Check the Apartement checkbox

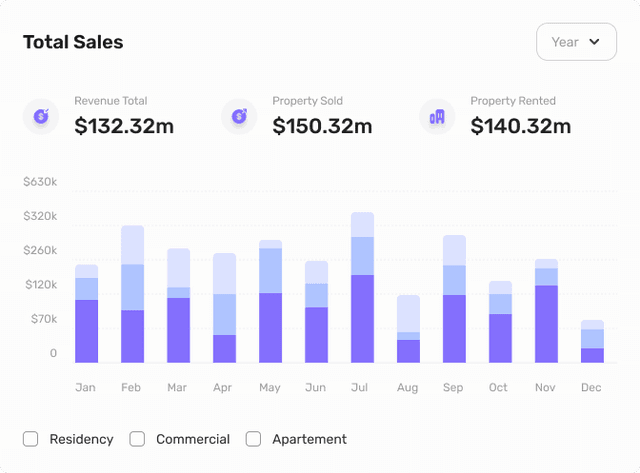click(x=254, y=439)
